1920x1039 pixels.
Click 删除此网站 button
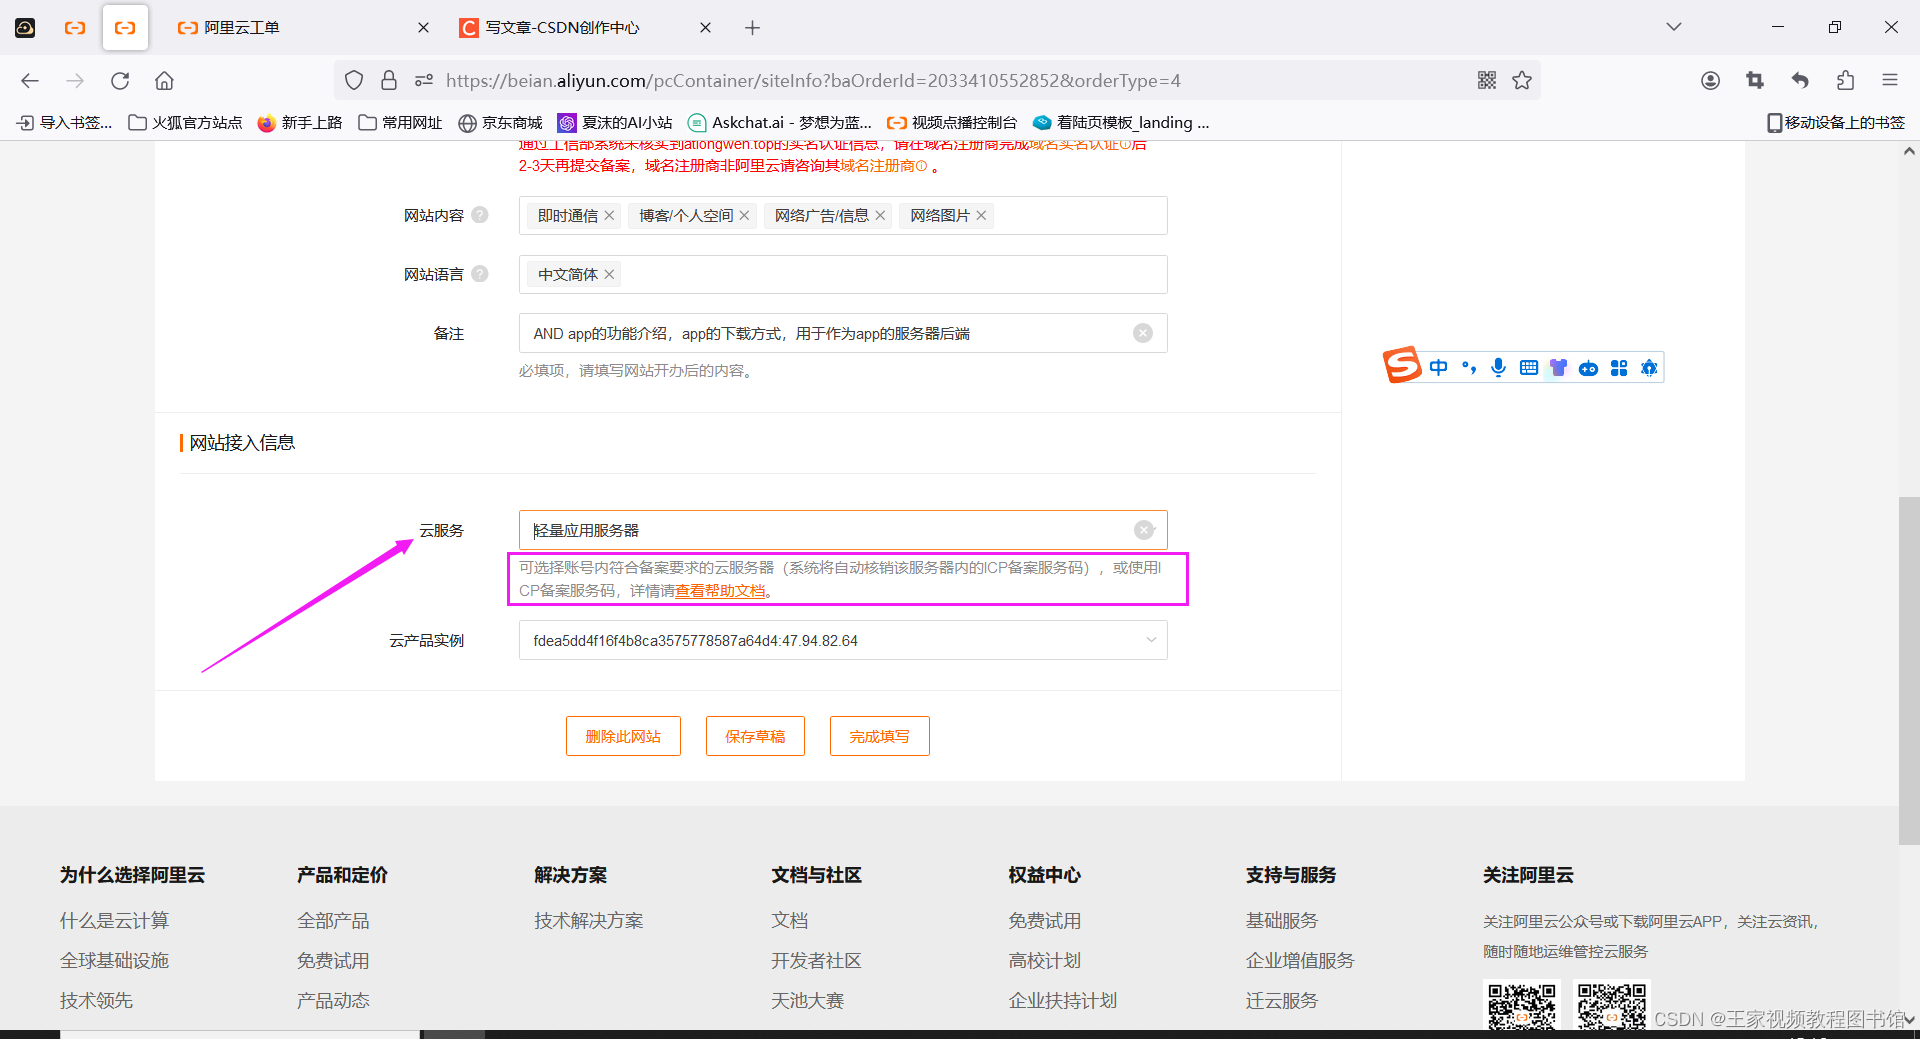623,736
